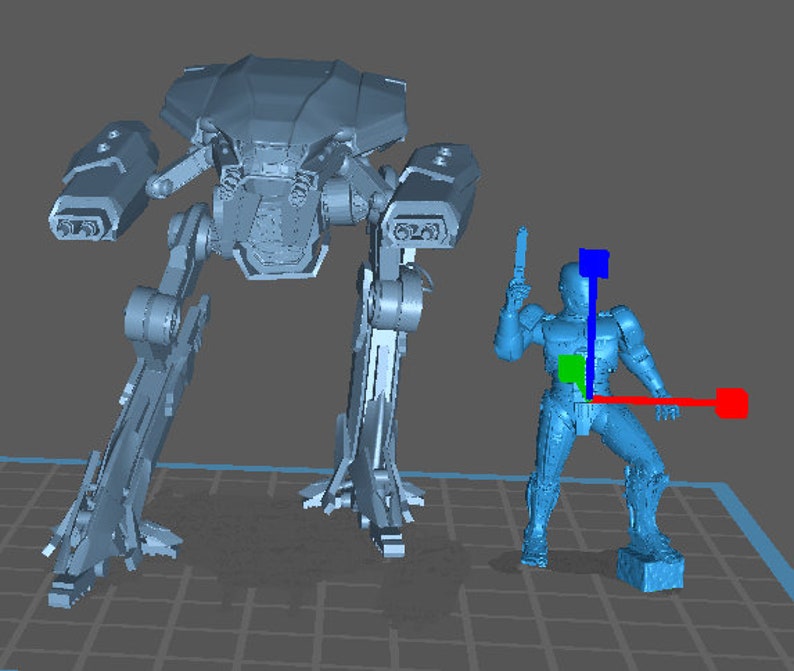Click the red X-axis gizmo handle
Viewport: 794px width, 671px height.
732,403
